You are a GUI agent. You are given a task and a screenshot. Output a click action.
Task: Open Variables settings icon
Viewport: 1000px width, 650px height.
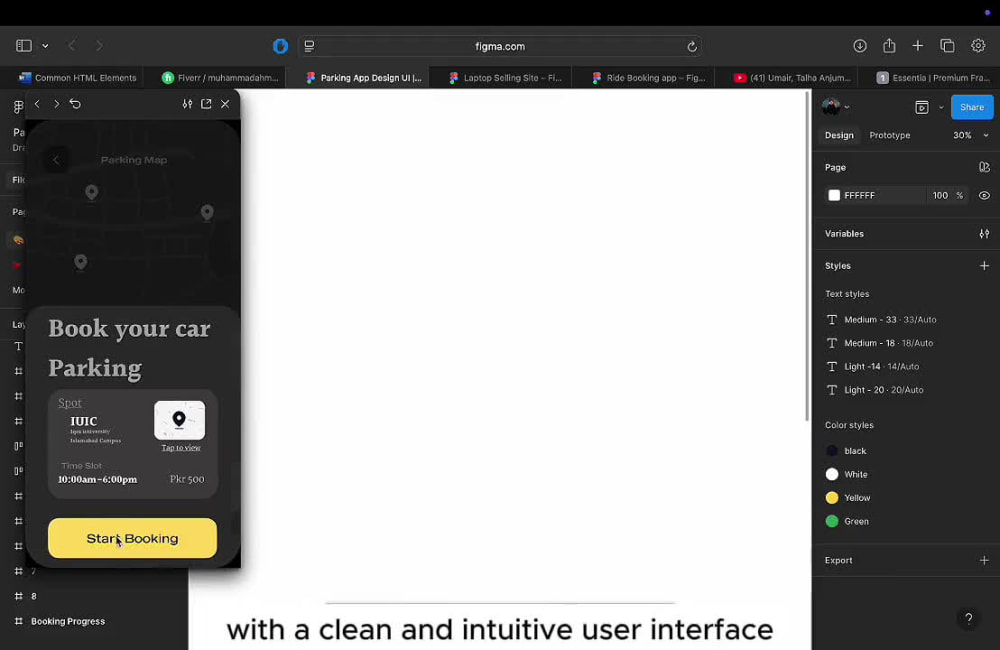click(984, 233)
